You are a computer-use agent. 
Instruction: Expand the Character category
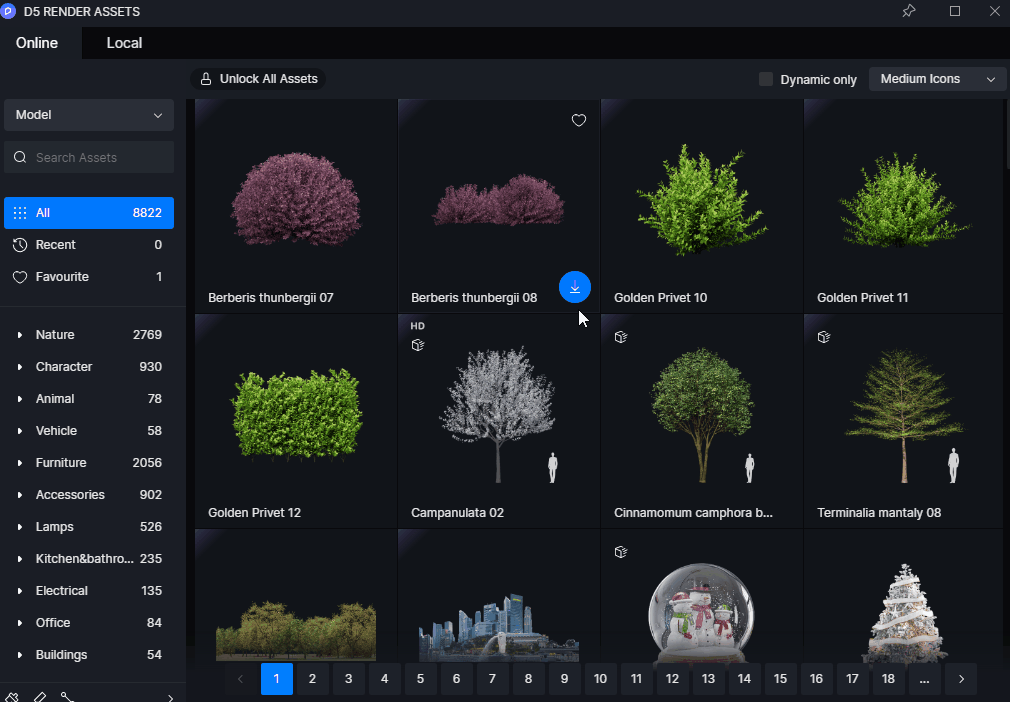coord(20,367)
